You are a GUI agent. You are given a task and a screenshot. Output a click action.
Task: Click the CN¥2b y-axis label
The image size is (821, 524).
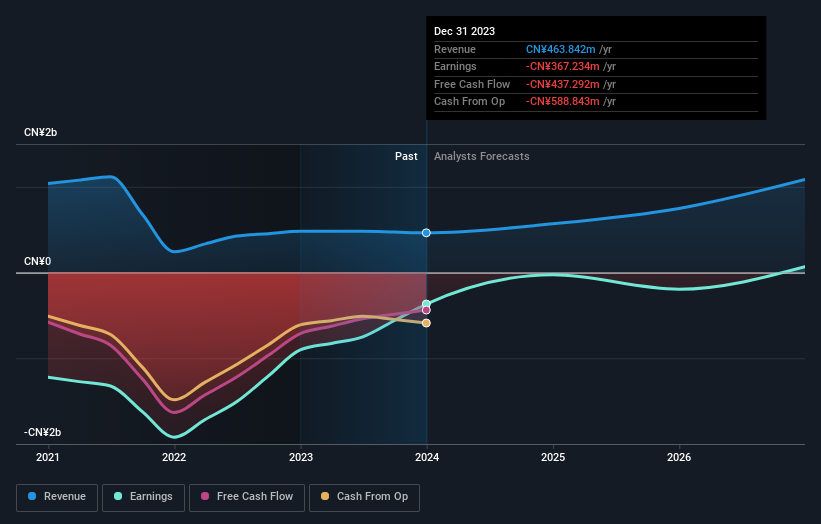pos(40,132)
